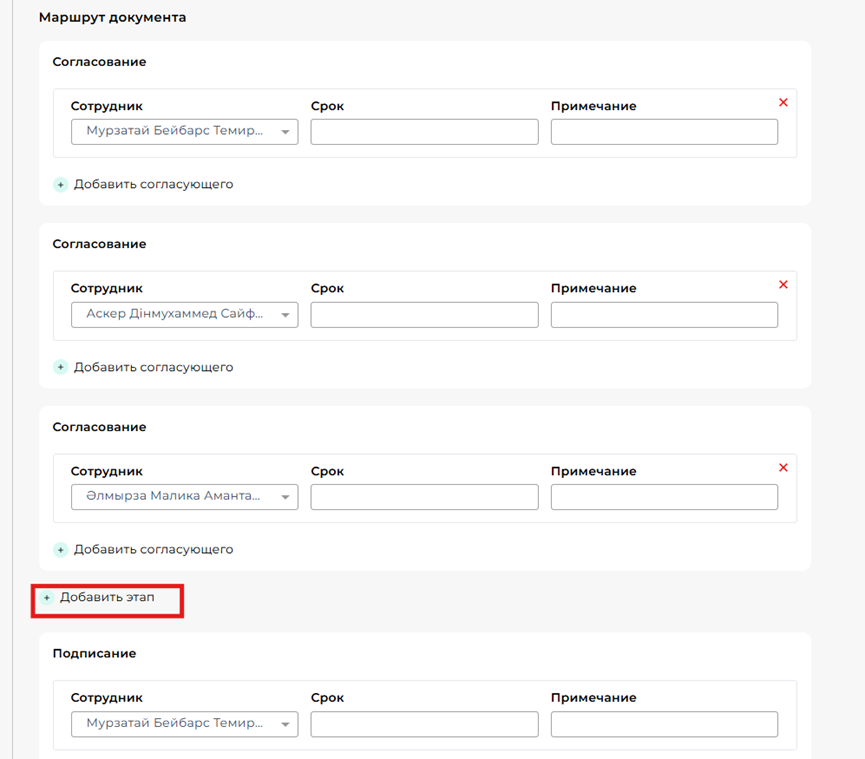This screenshot has height=759, width=865.
Task: Click the plus icon beside Добавить этап
Action: 46,598
